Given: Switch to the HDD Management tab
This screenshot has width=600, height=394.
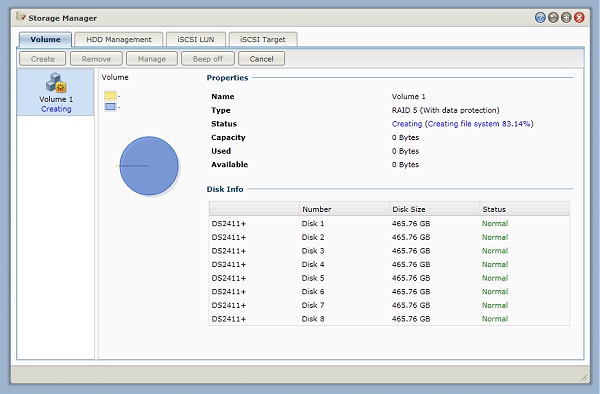Looking at the screenshot, I should pyautogui.click(x=119, y=39).
